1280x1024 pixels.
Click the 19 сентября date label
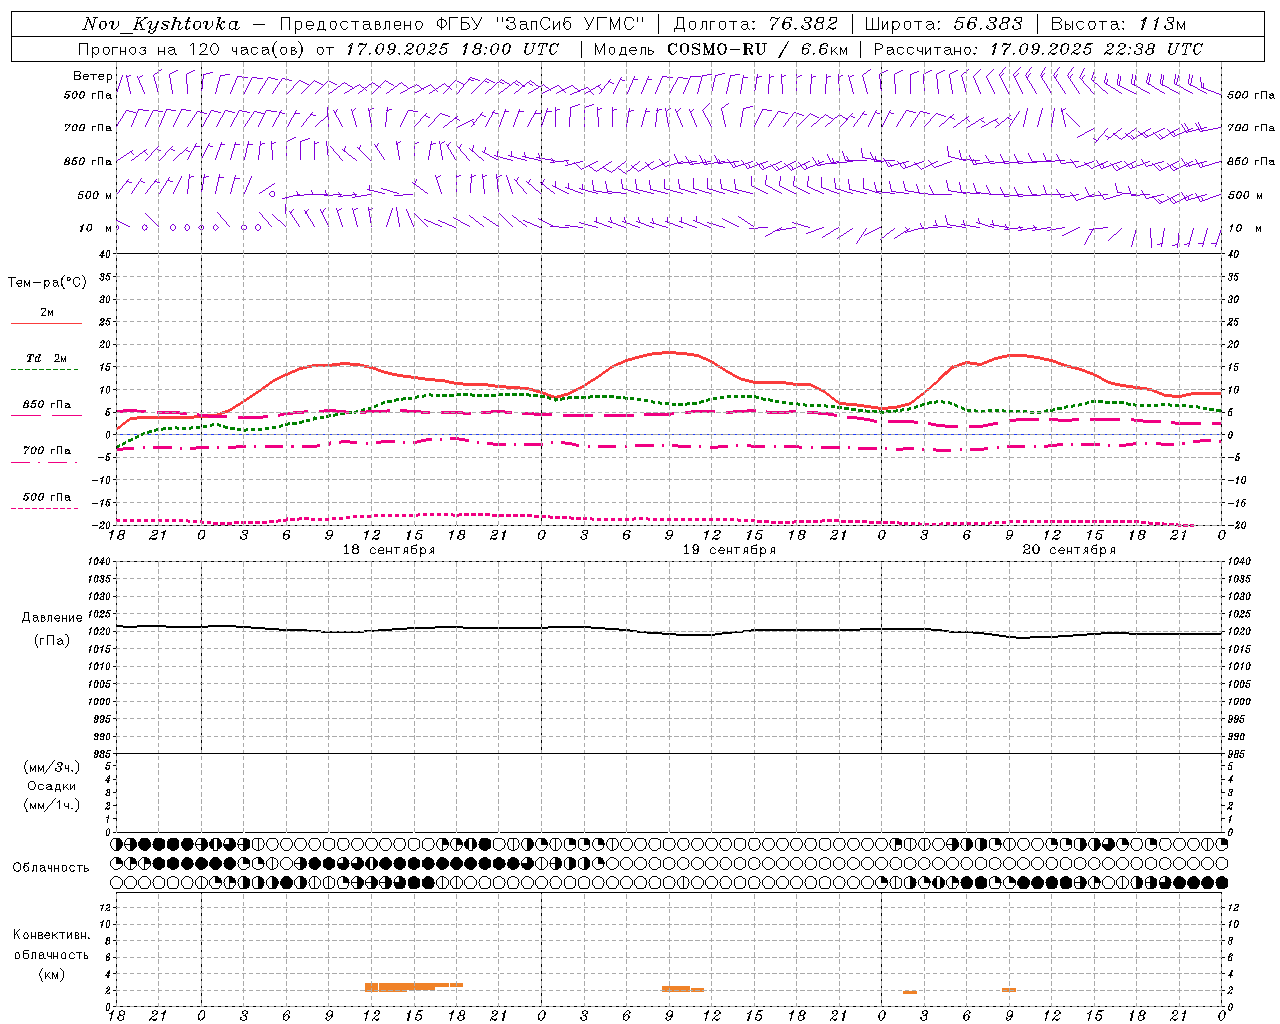click(728, 550)
